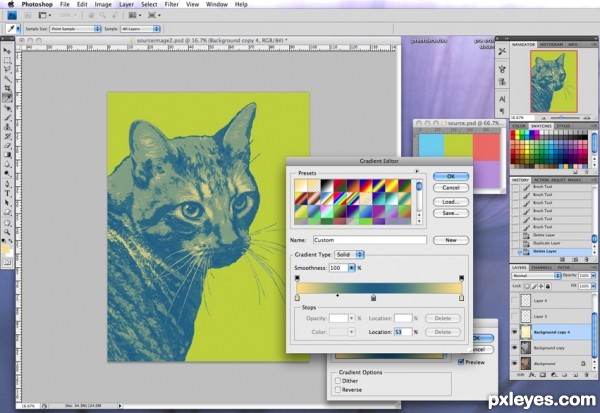This screenshot has width=600, height=413.
Task: Switch to the Histogram tab
Action: (551, 44)
